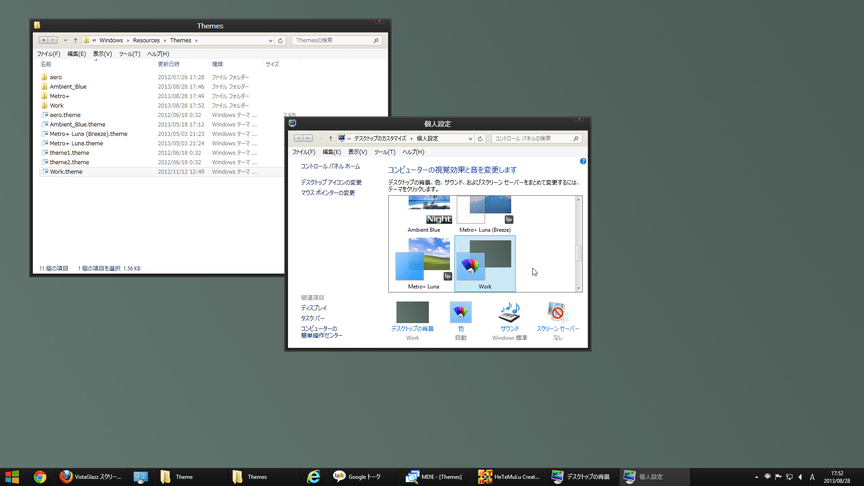Click Windows Start button on taskbar

click(x=12, y=477)
